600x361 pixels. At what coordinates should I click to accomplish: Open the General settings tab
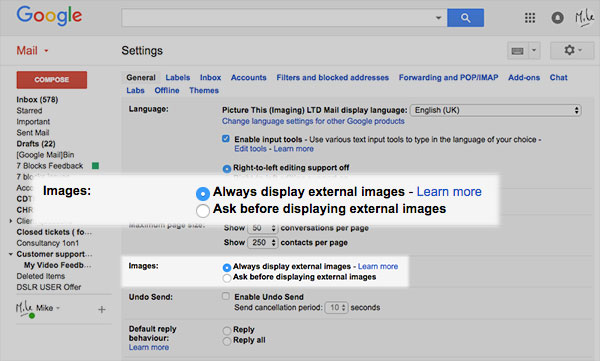coord(141,78)
